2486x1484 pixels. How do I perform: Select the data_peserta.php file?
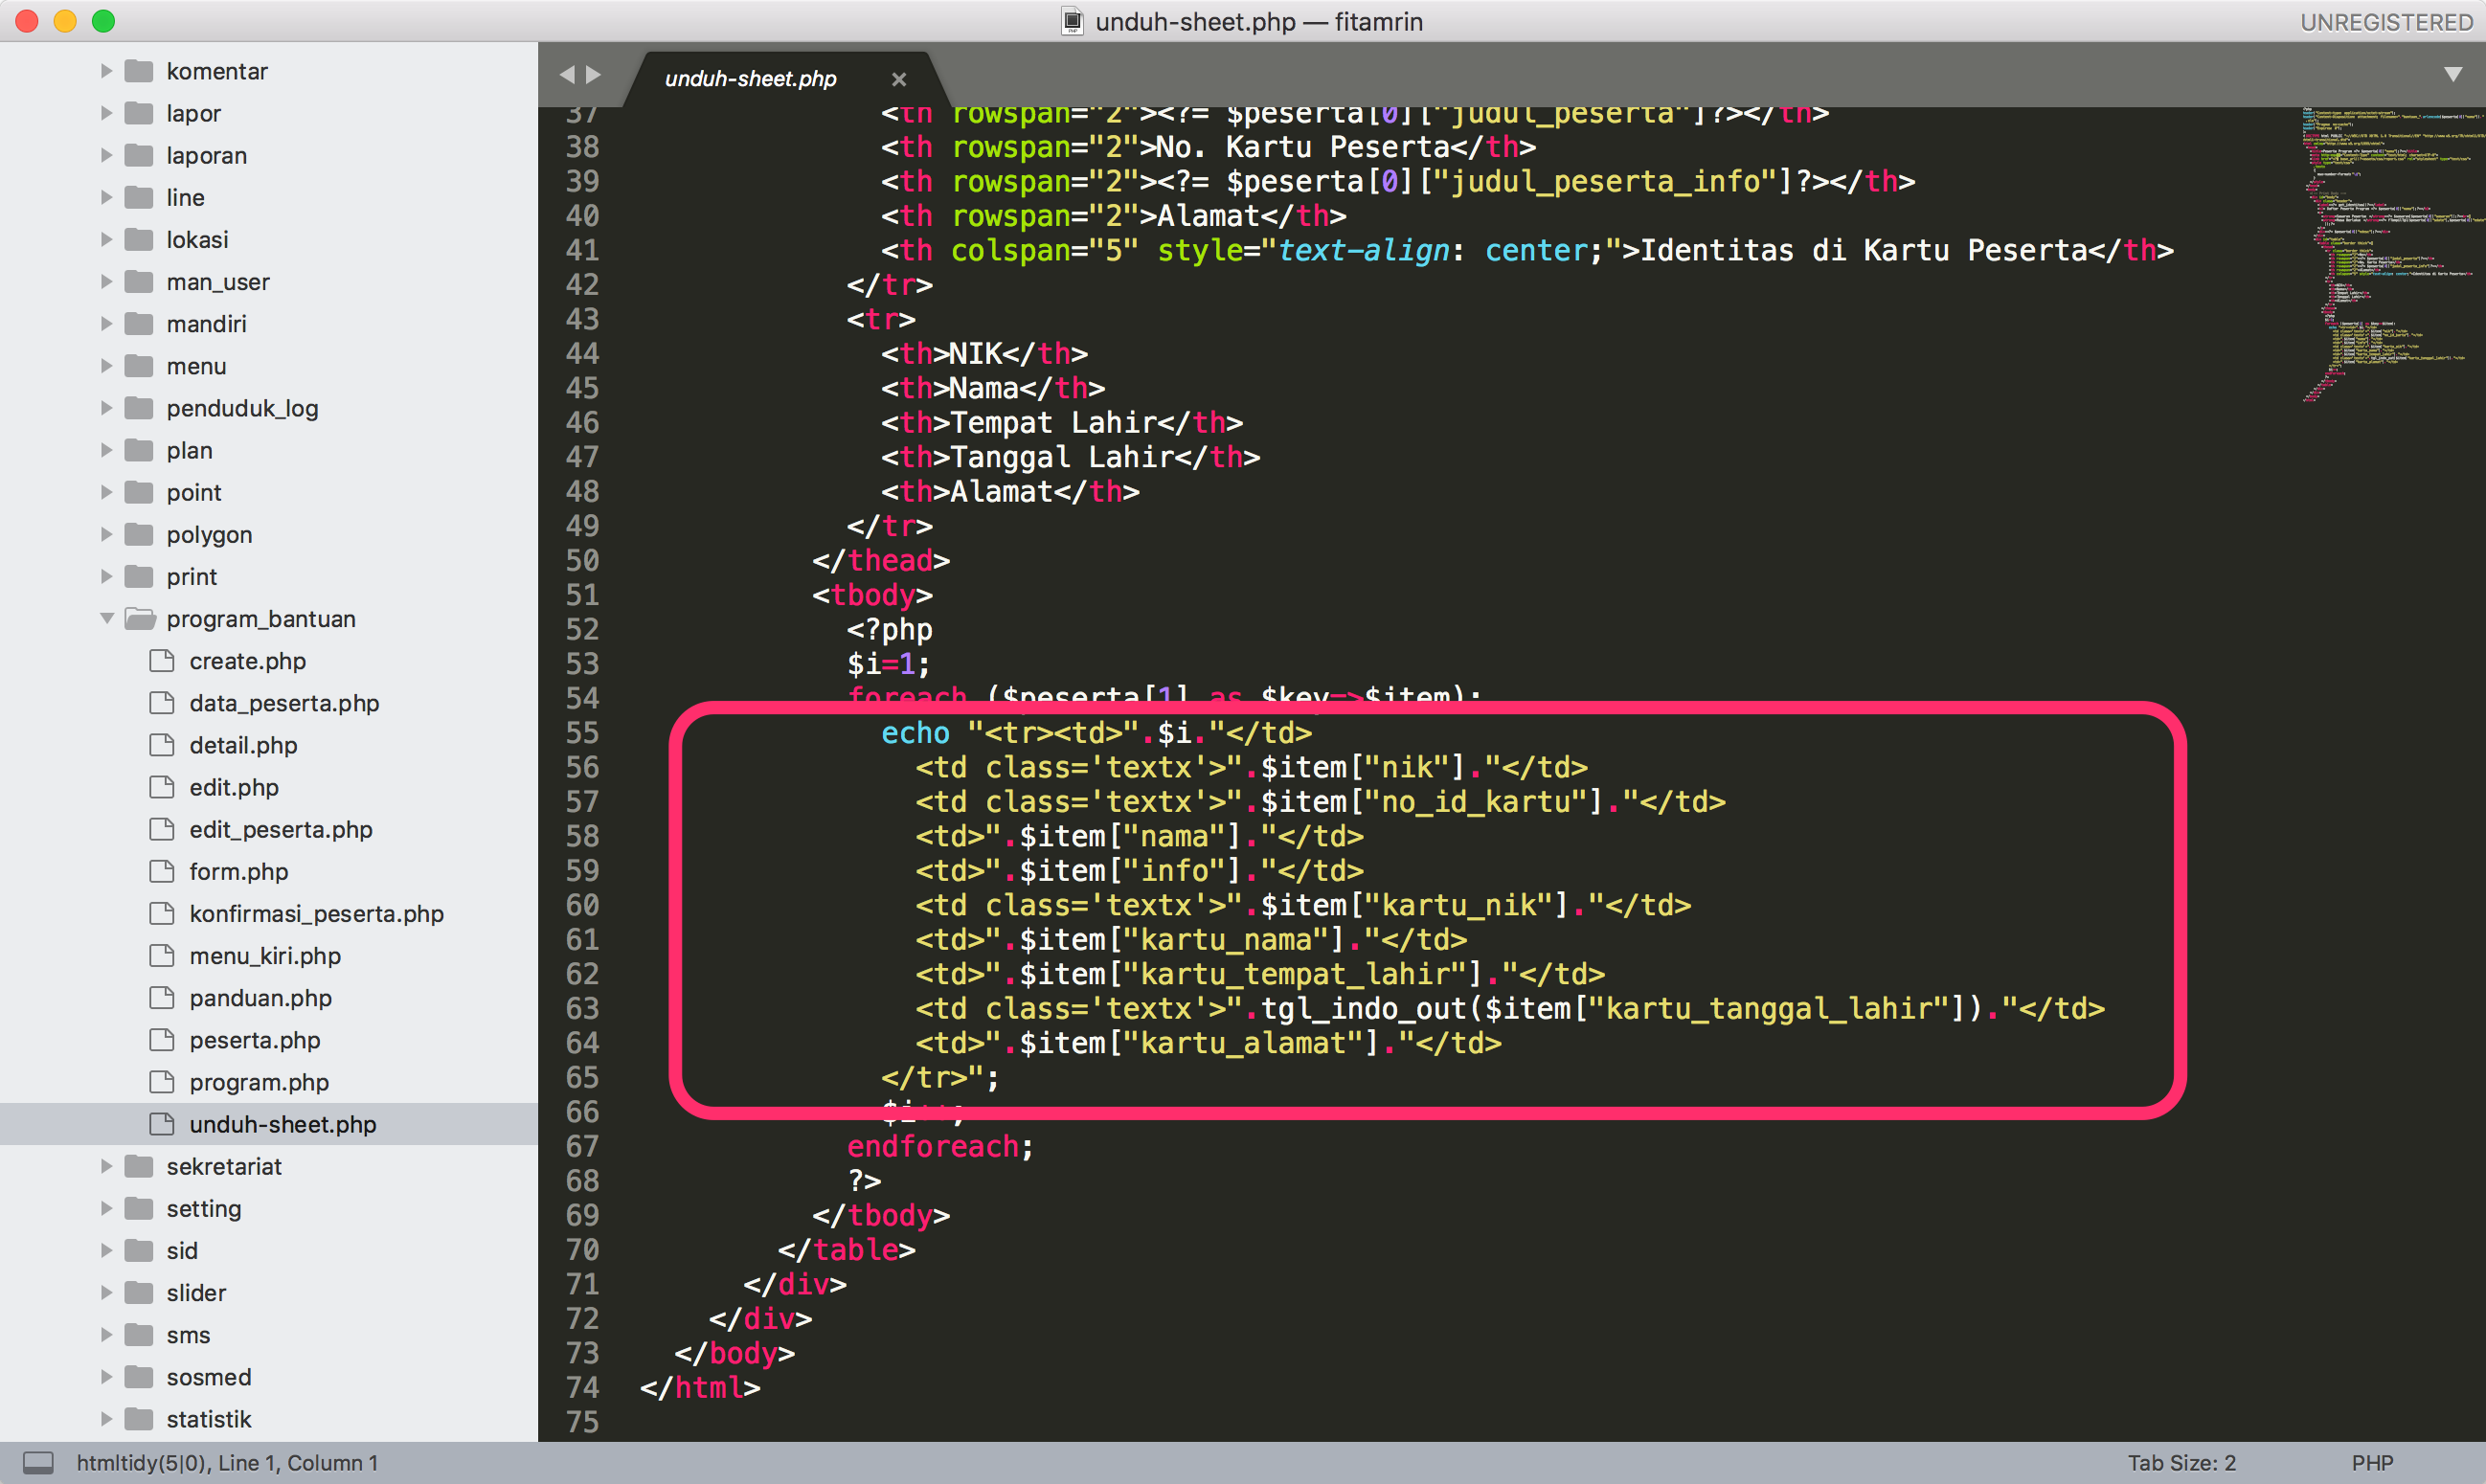(x=283, y=703)
